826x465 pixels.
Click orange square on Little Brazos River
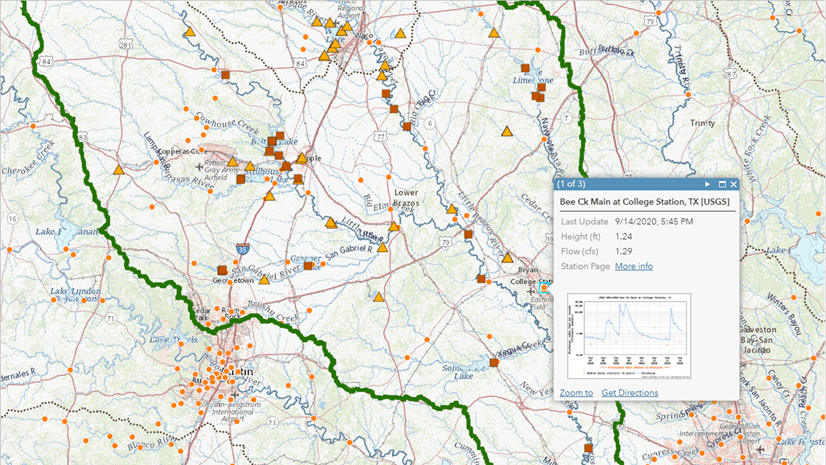(x=468, y=234)
